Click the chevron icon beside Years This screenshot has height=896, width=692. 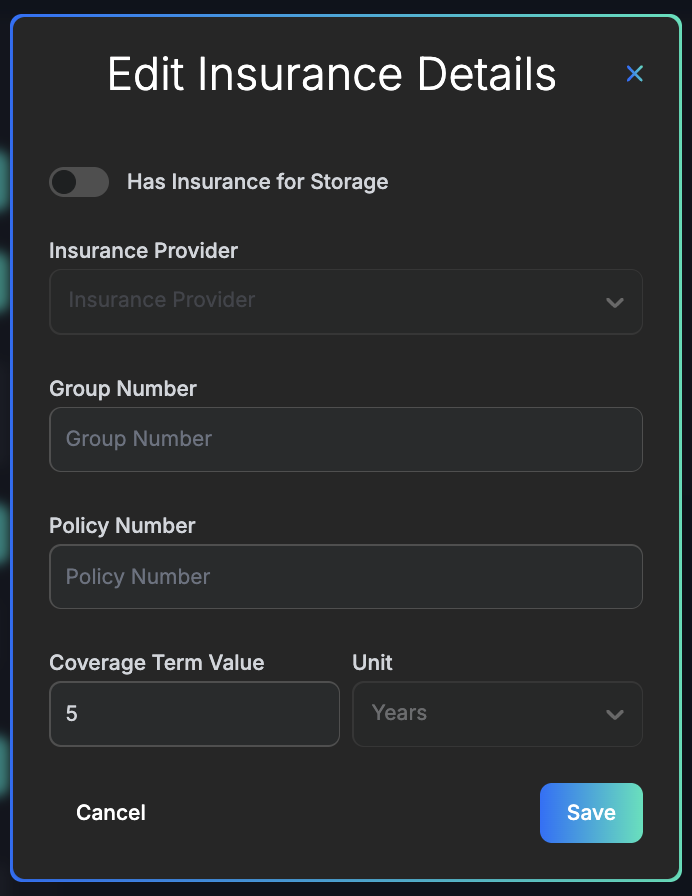click(615, 714)
